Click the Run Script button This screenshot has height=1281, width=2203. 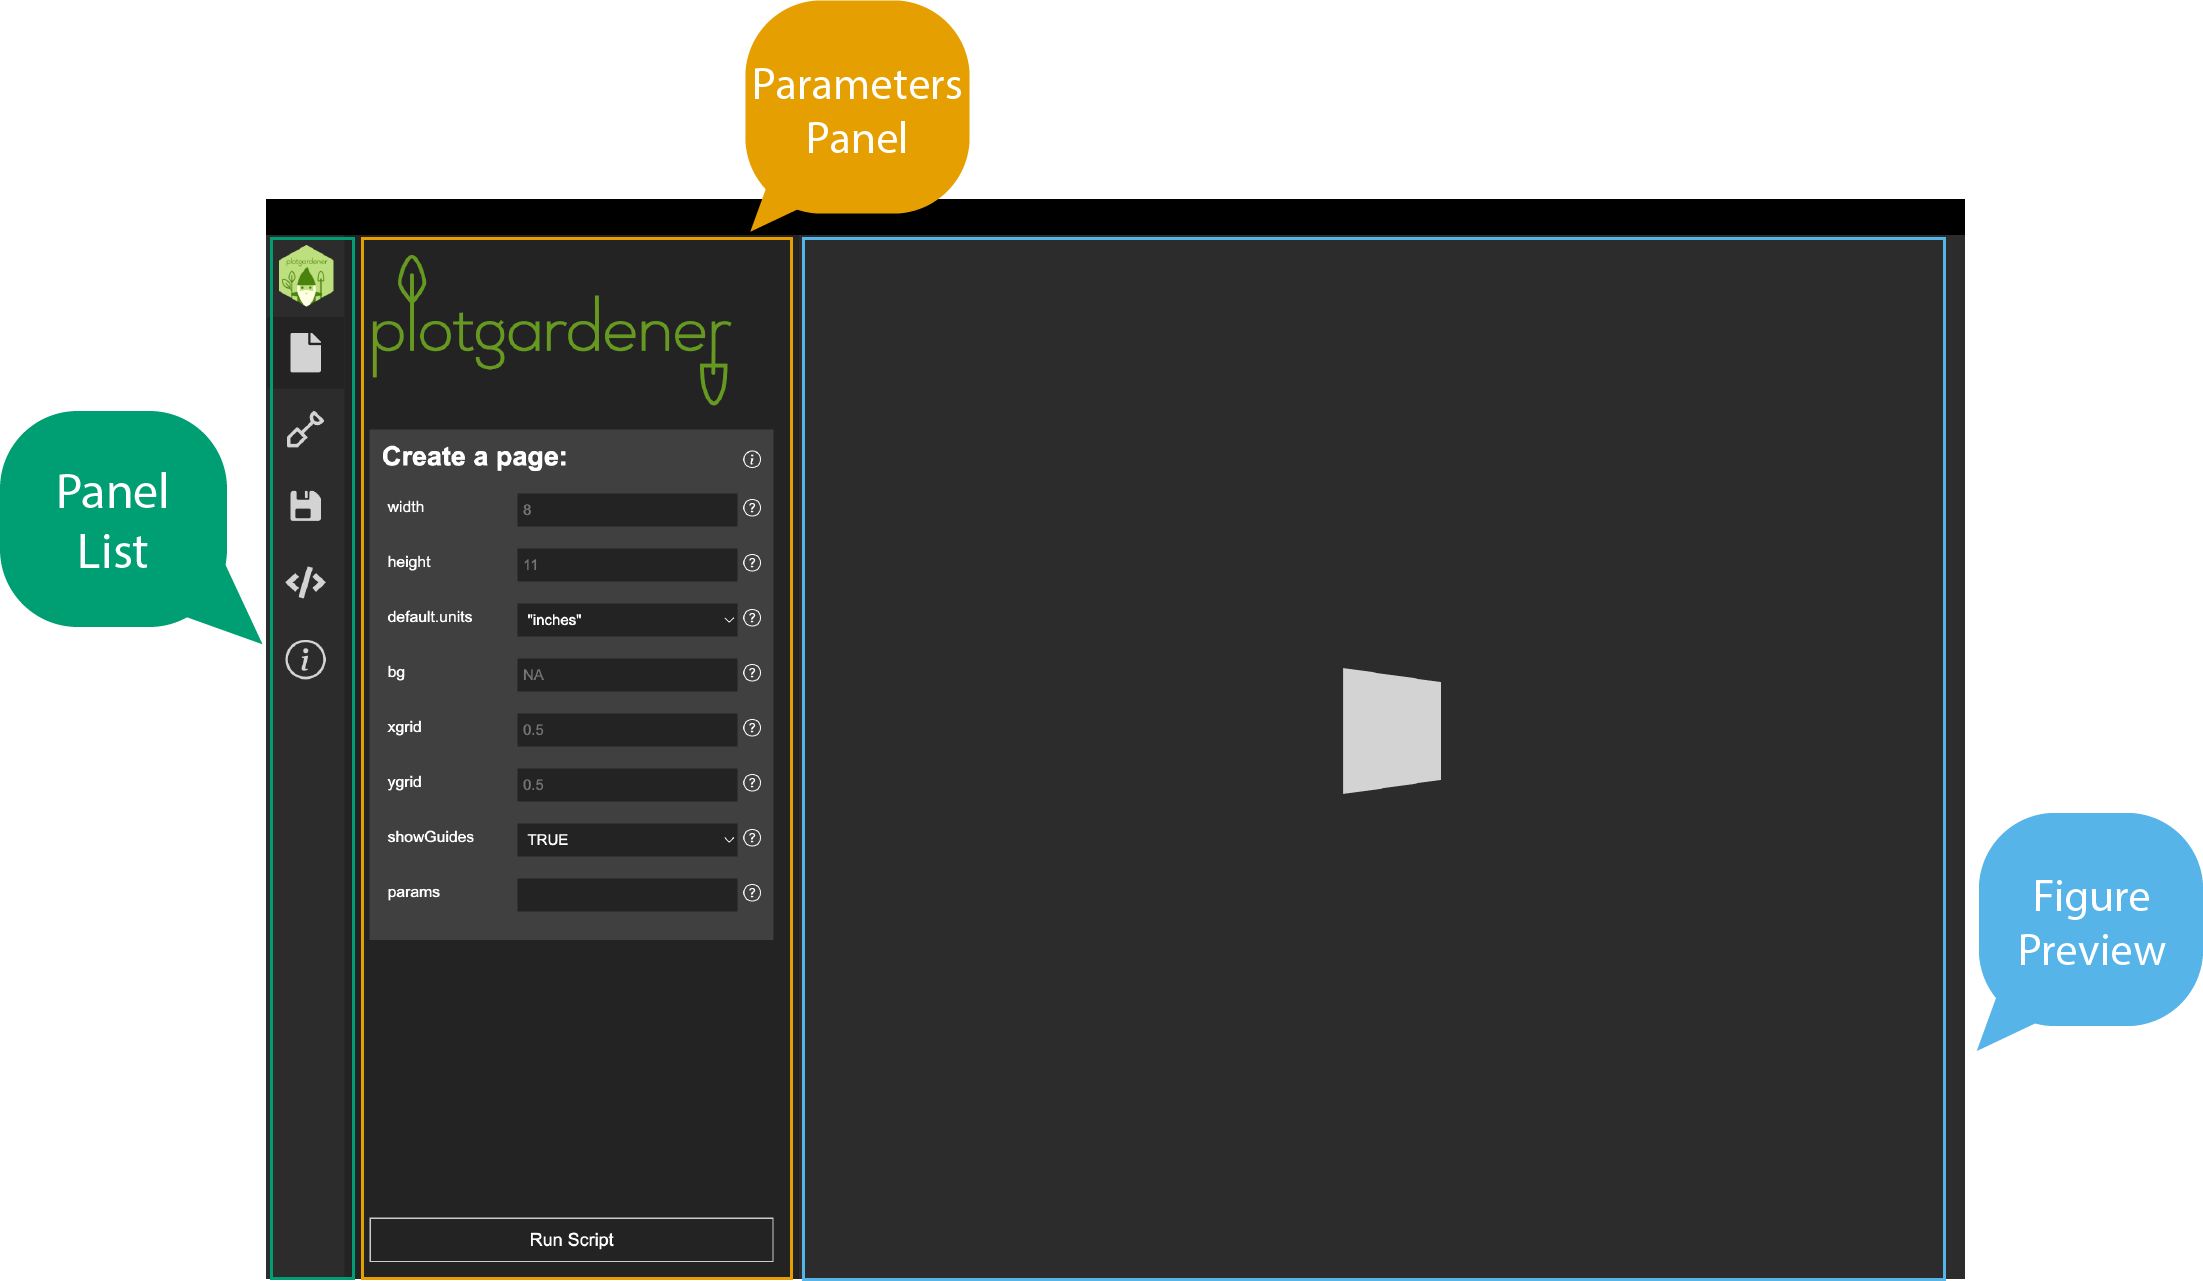571,1240
